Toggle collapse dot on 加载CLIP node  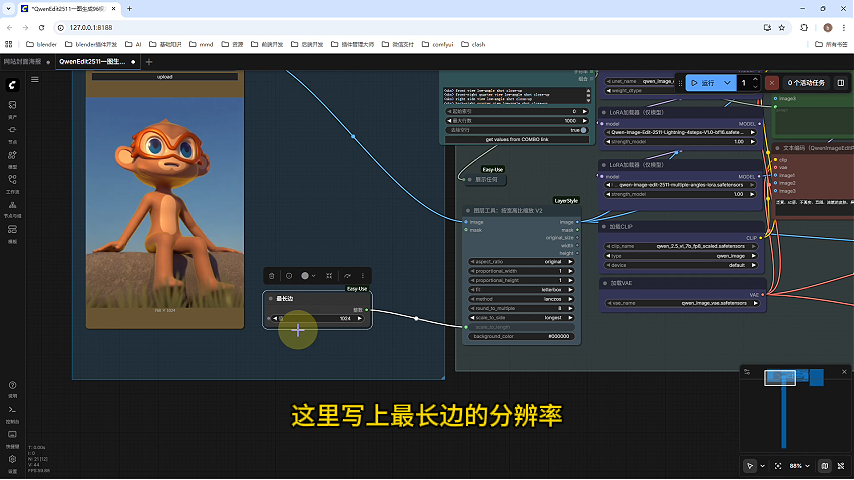[604, 227]
